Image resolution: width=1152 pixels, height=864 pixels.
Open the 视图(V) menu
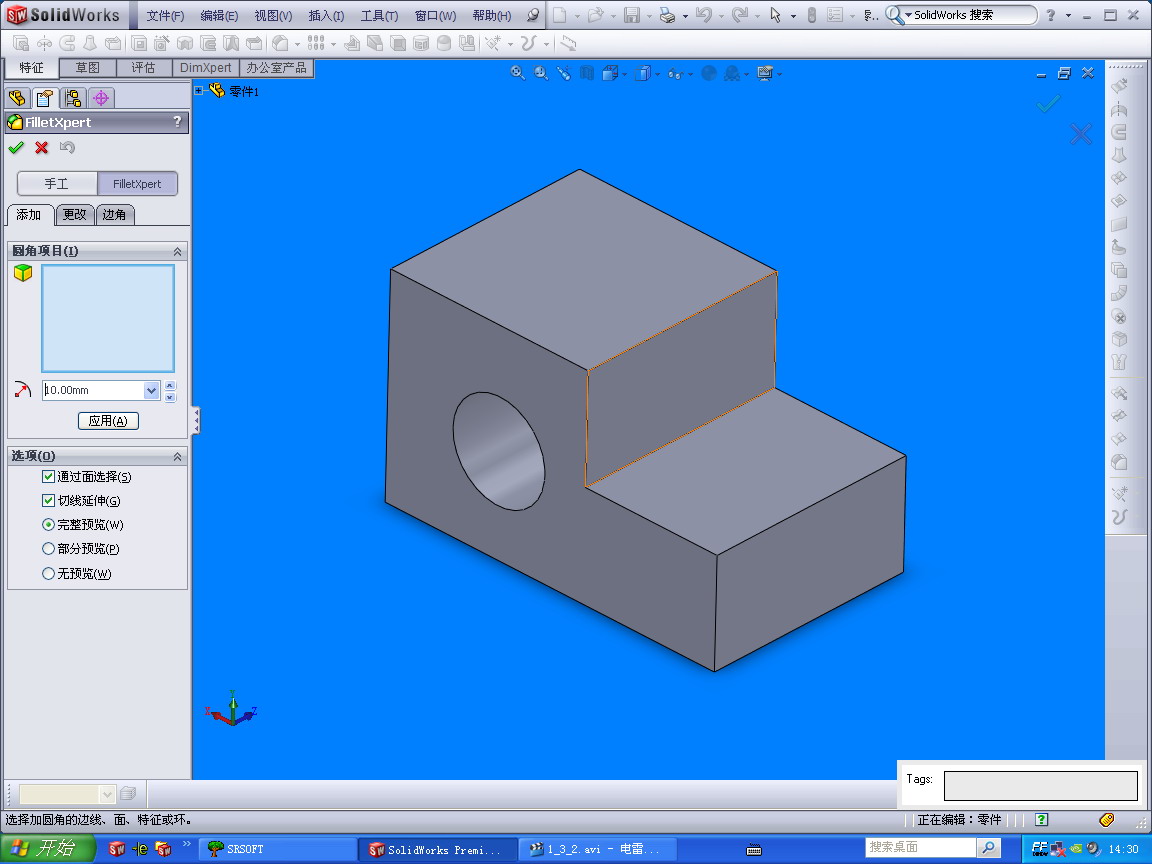point(273,15)
